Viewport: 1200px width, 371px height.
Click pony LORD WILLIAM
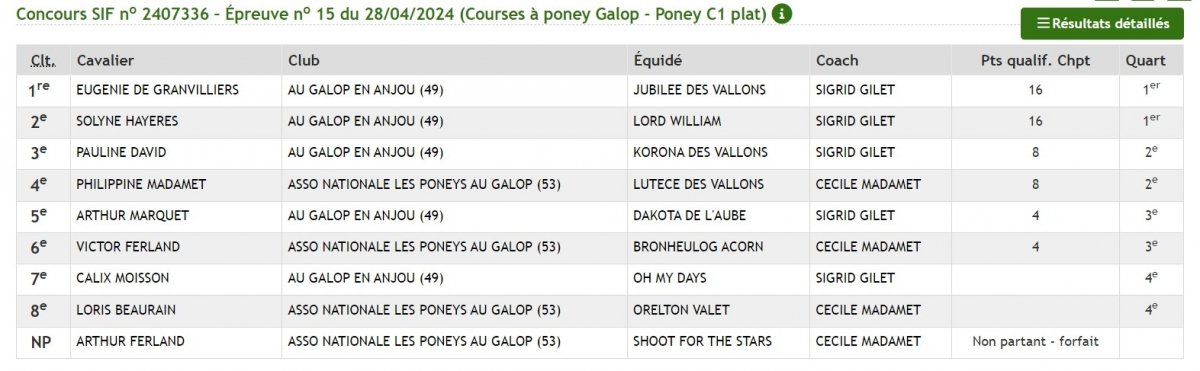coord(677,121)
